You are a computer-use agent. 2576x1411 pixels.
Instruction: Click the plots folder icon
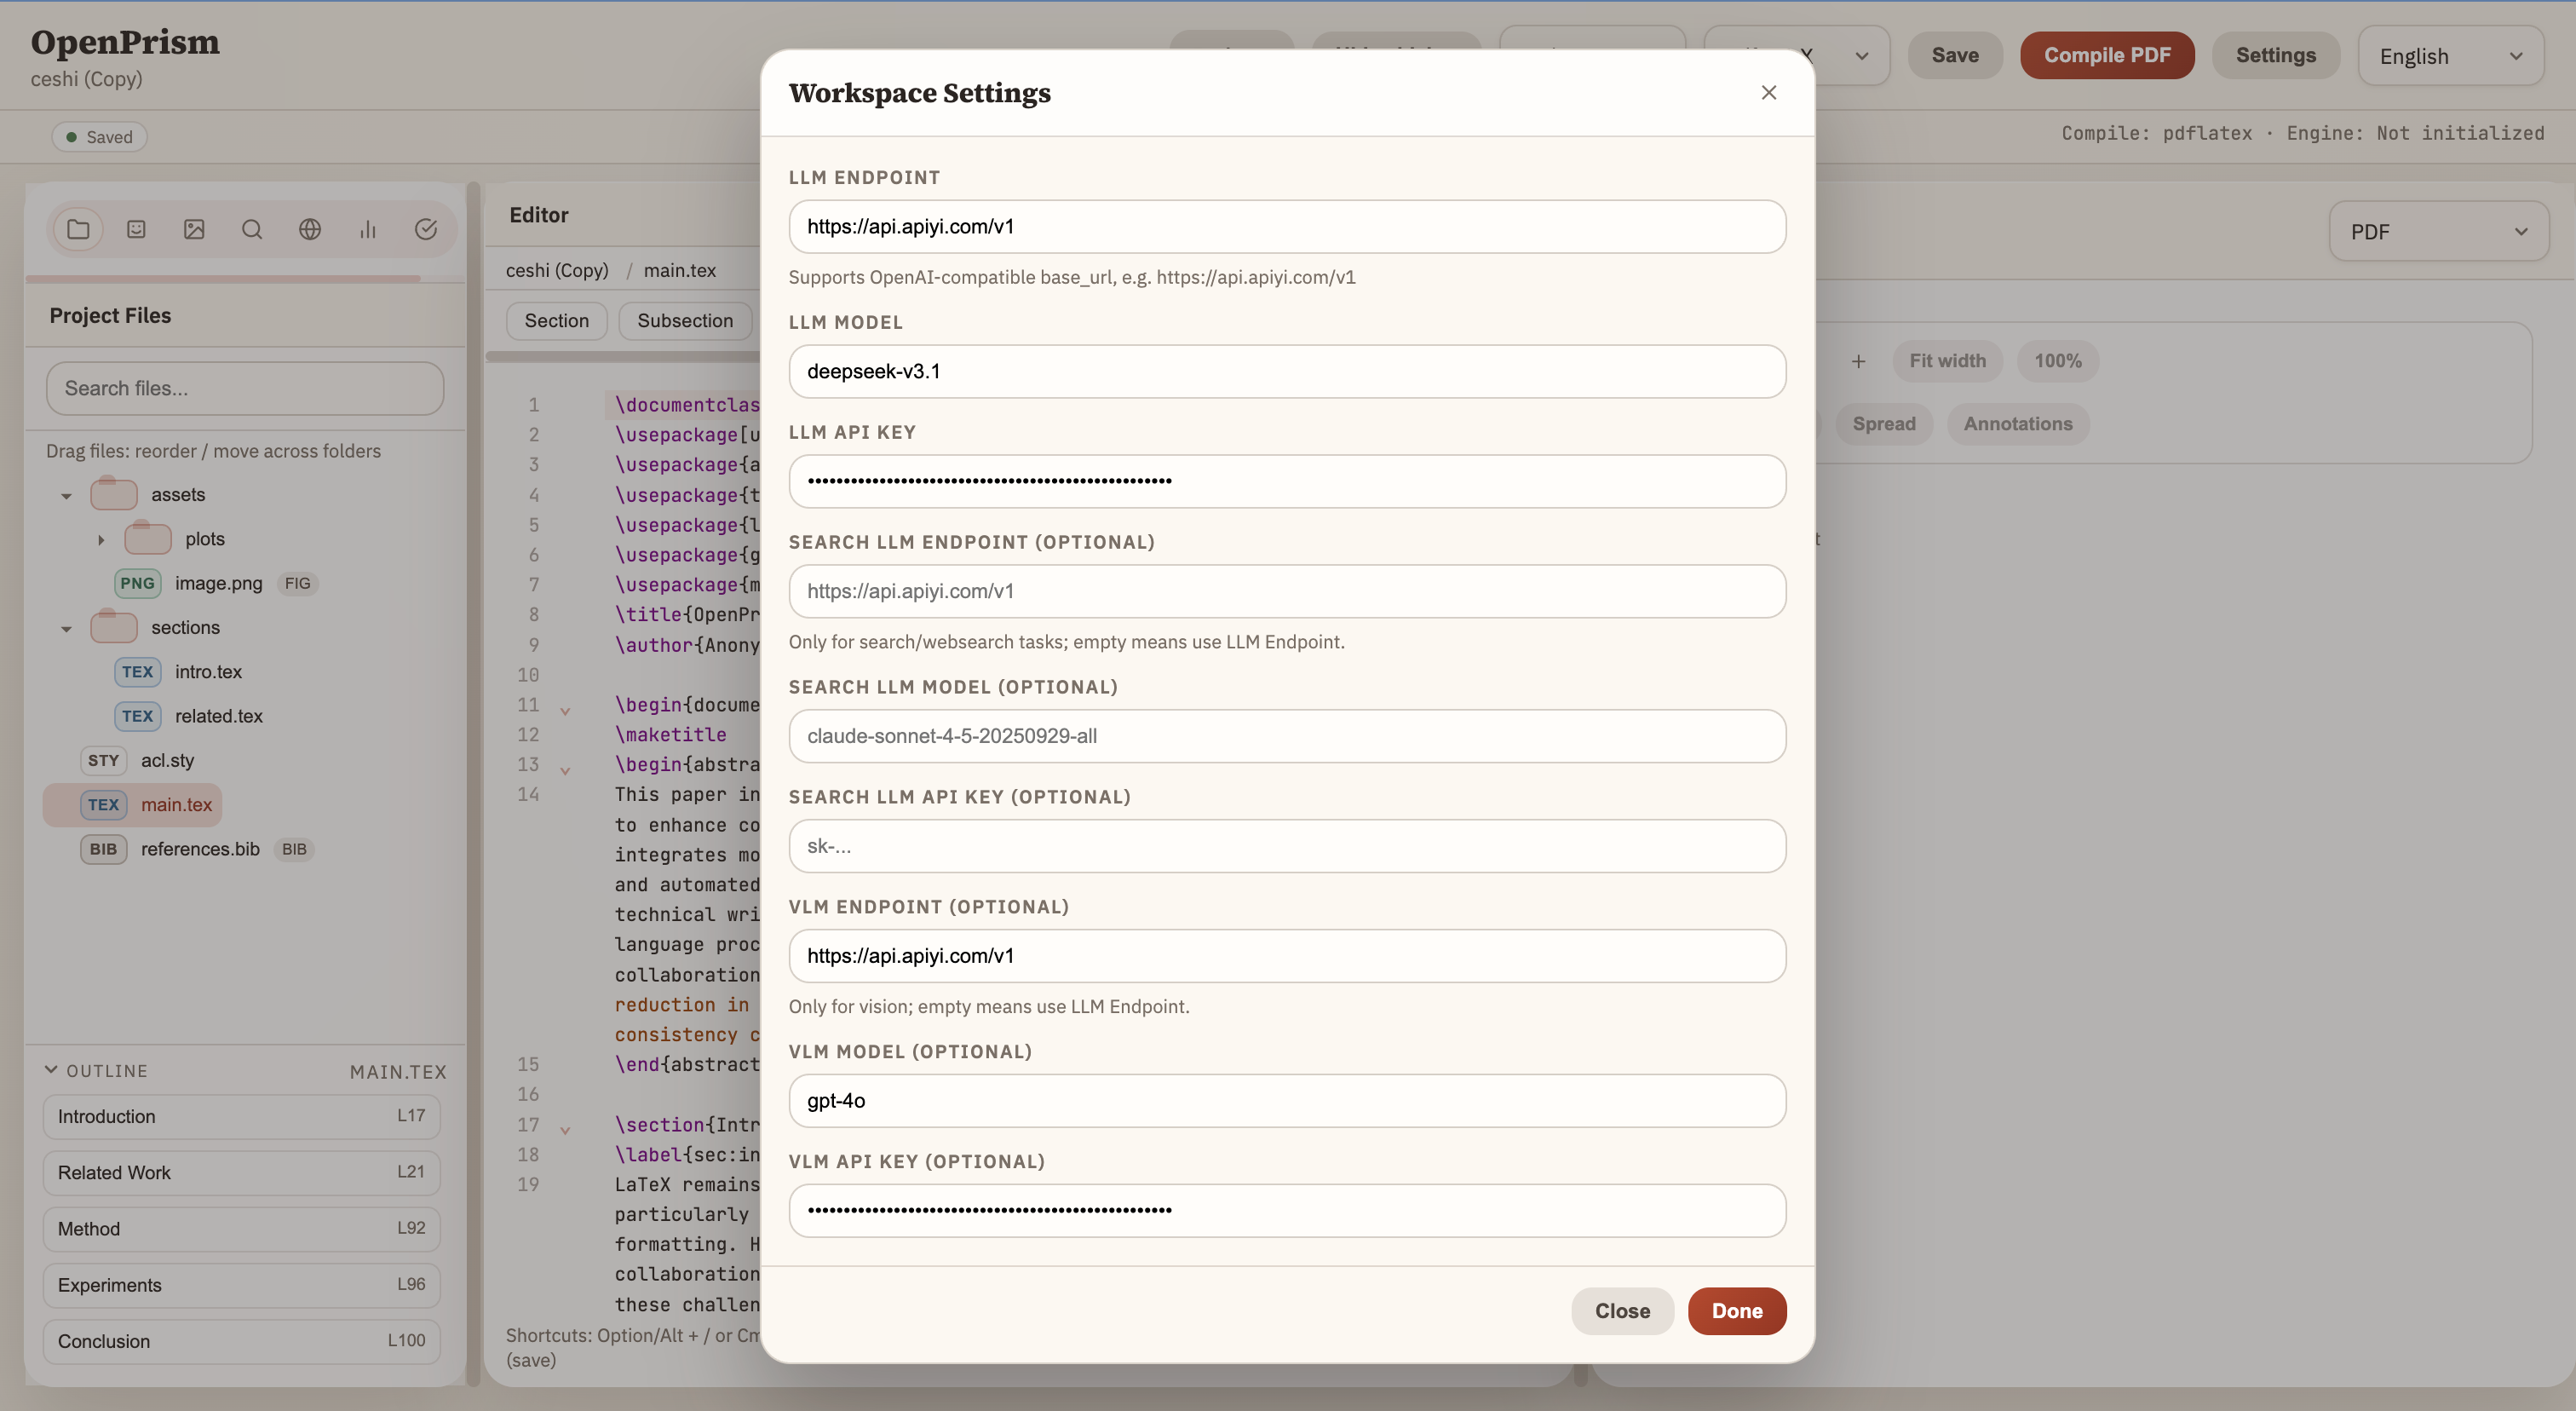tap(147, 538)
